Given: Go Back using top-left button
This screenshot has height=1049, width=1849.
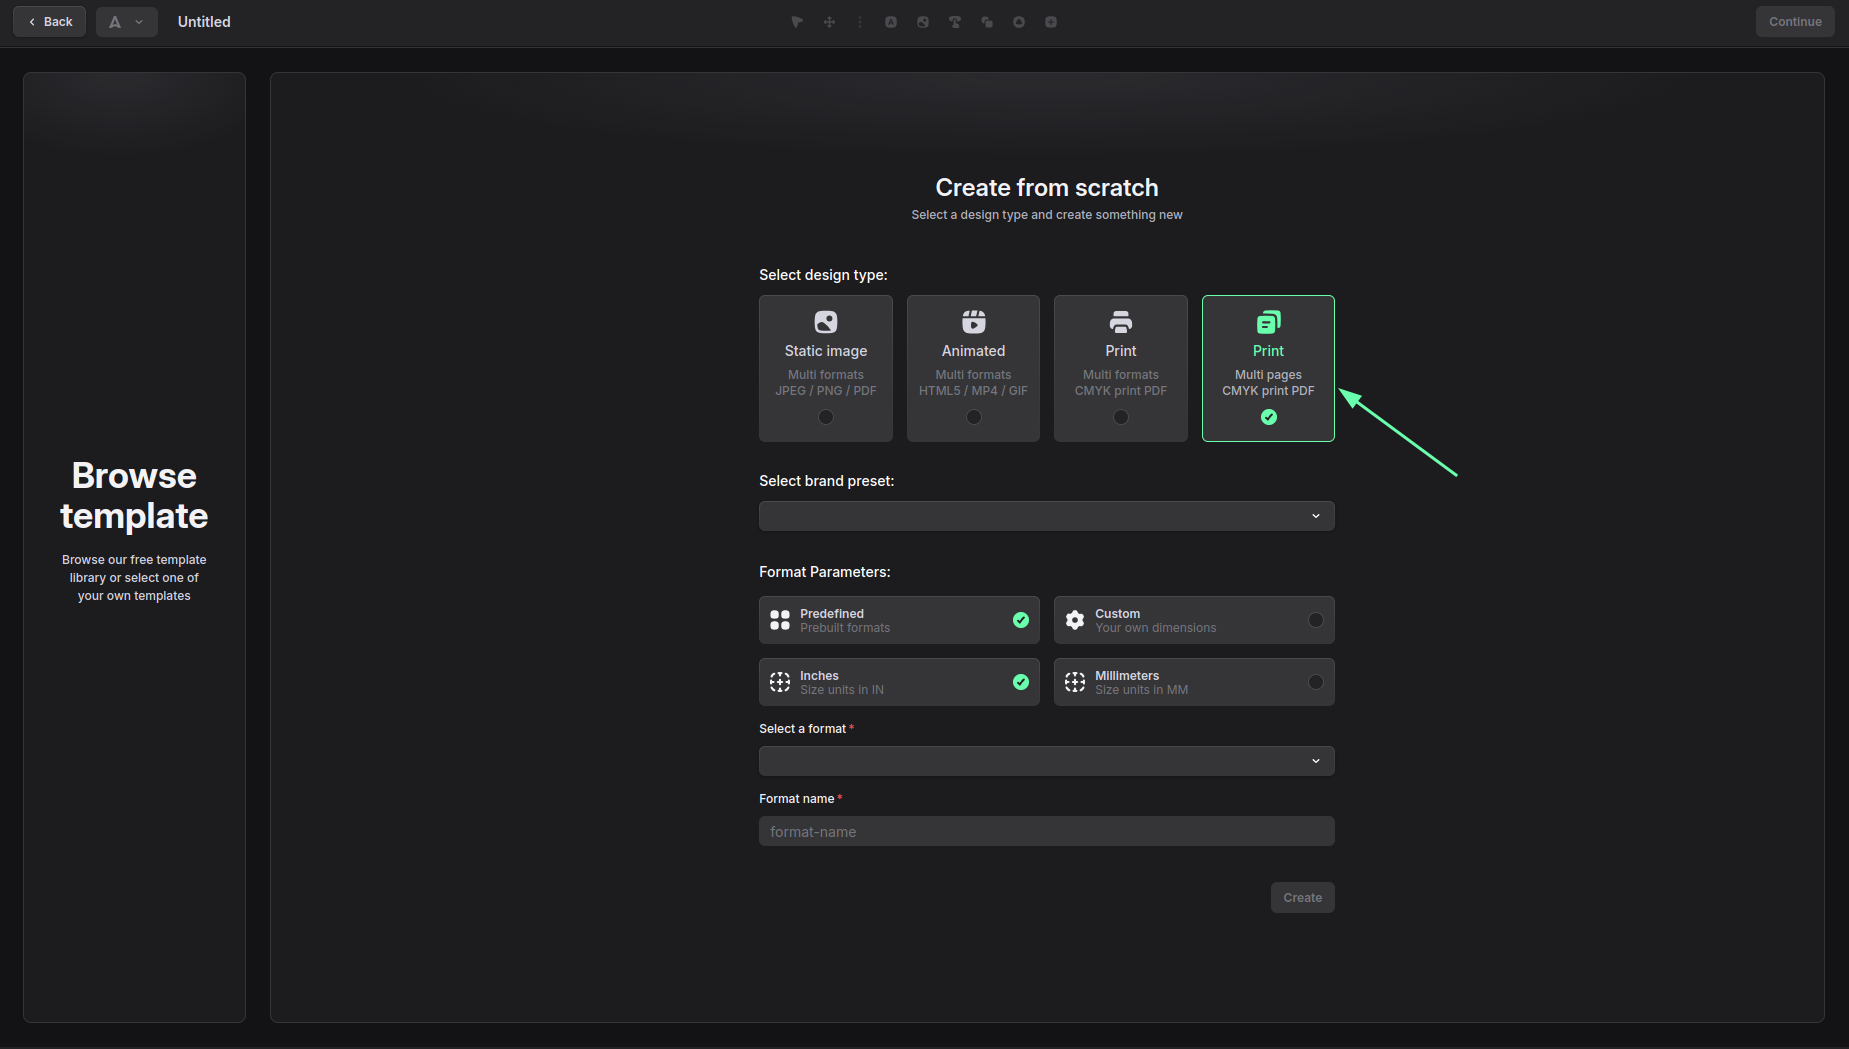Looking at the screenshot, I should point(49,22).
